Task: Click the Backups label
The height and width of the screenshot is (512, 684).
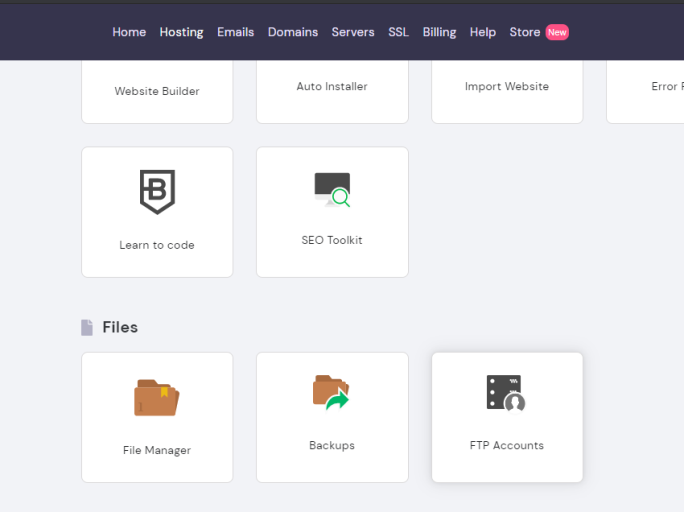Action: point(332,446)
